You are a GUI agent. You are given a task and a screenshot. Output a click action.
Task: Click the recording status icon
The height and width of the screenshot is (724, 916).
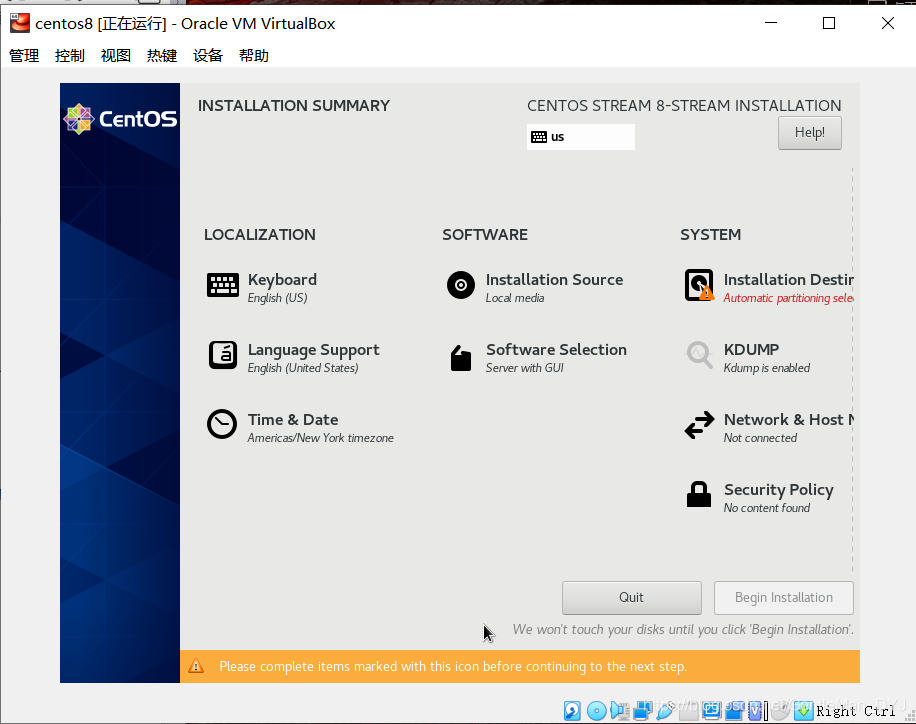point(734,711)
